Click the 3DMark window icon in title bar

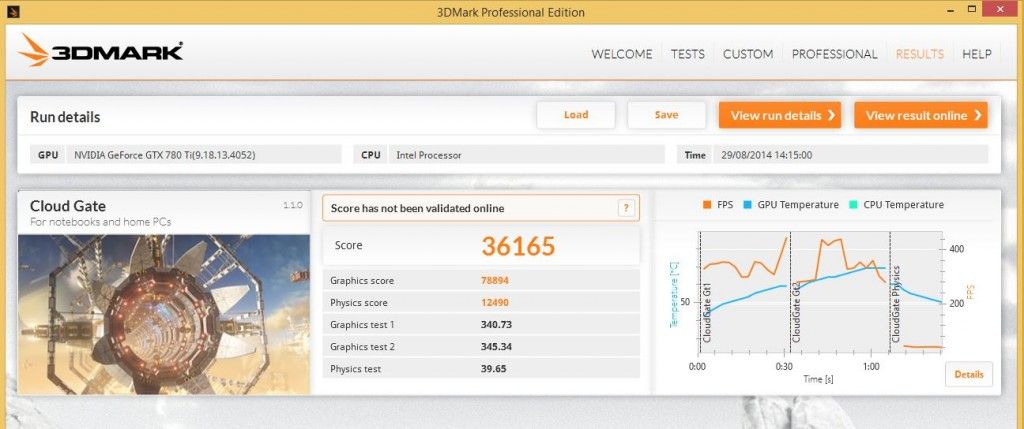(12, 11)
